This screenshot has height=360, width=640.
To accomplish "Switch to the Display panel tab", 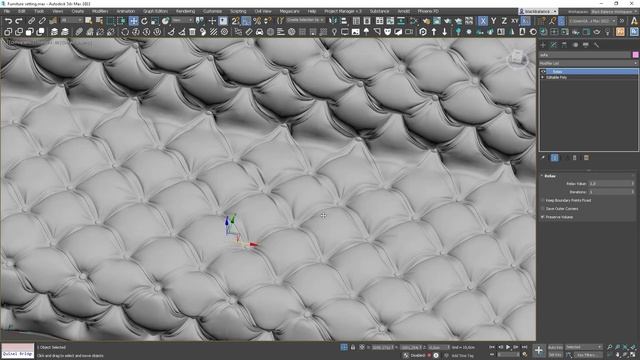I will tap(586, 45).
